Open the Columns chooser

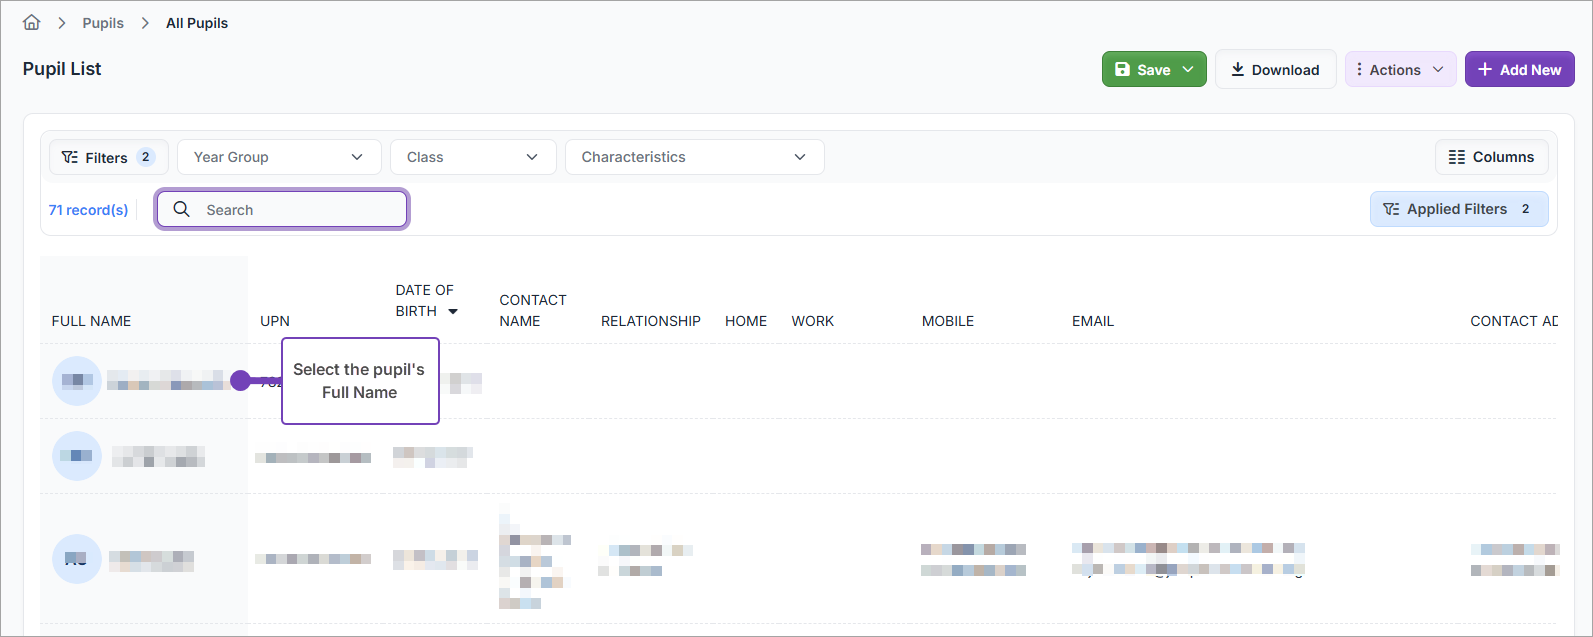tap(1491, 157)
